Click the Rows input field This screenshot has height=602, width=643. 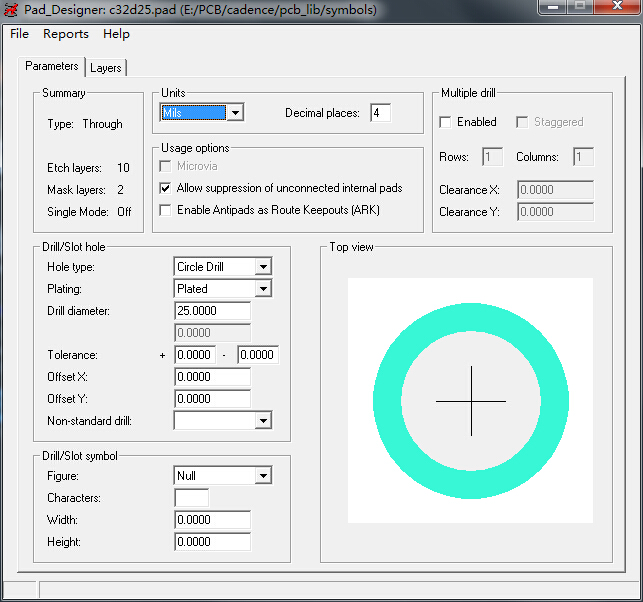(x=493, y=157)
